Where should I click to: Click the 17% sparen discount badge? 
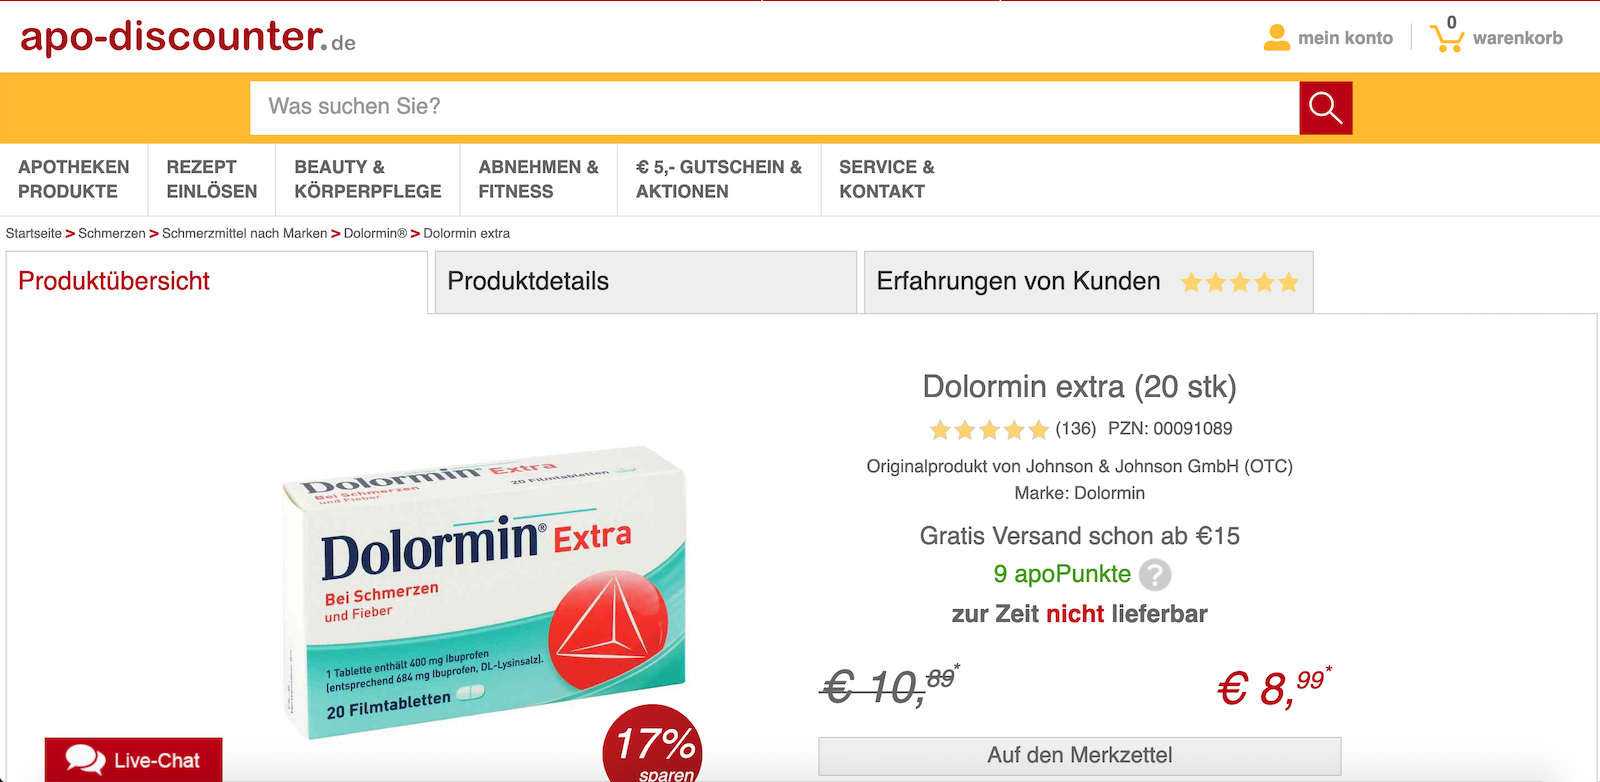(653, 745)
